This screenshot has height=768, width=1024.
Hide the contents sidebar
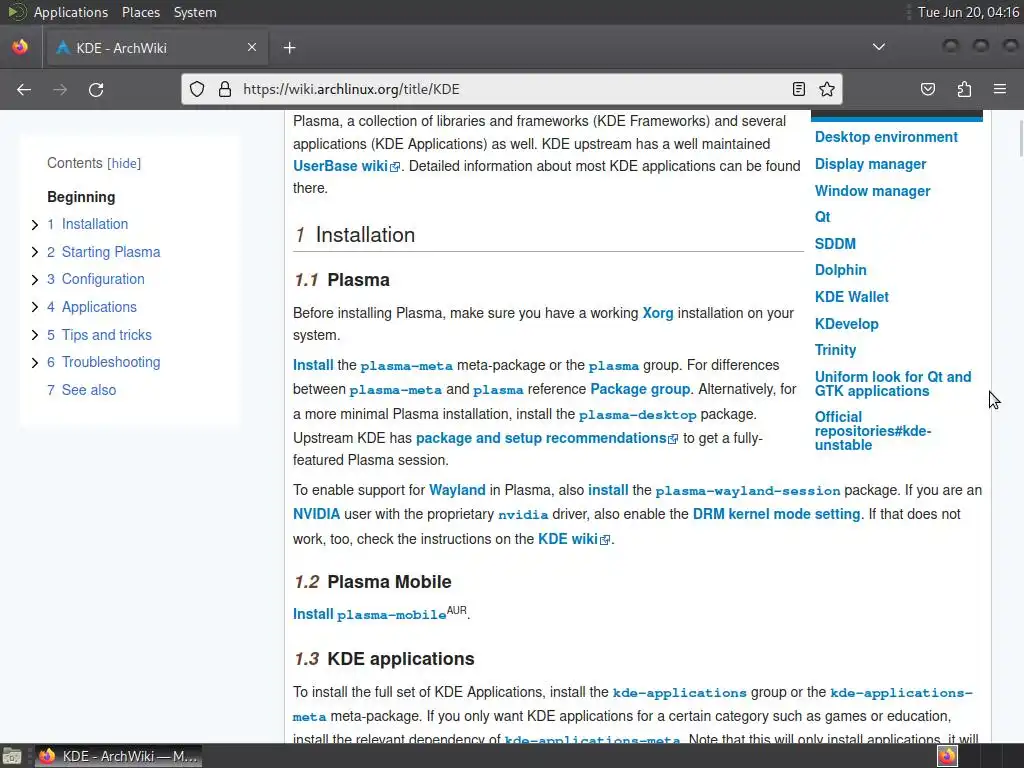124,163
